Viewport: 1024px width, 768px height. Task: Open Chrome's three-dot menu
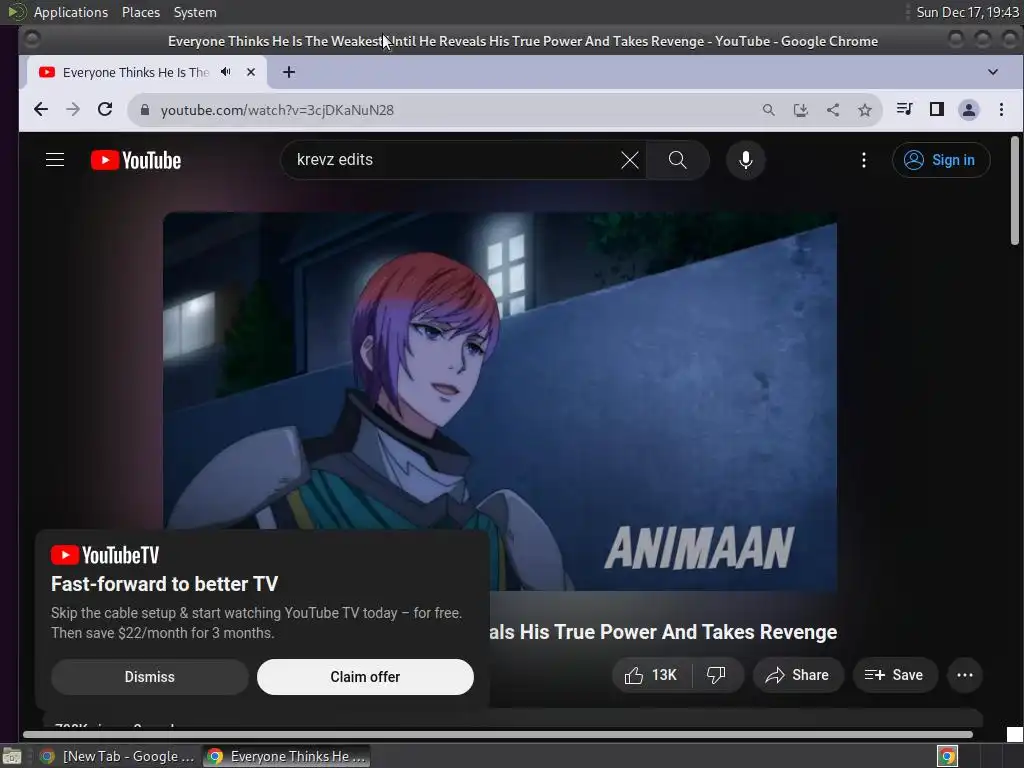1001,110
